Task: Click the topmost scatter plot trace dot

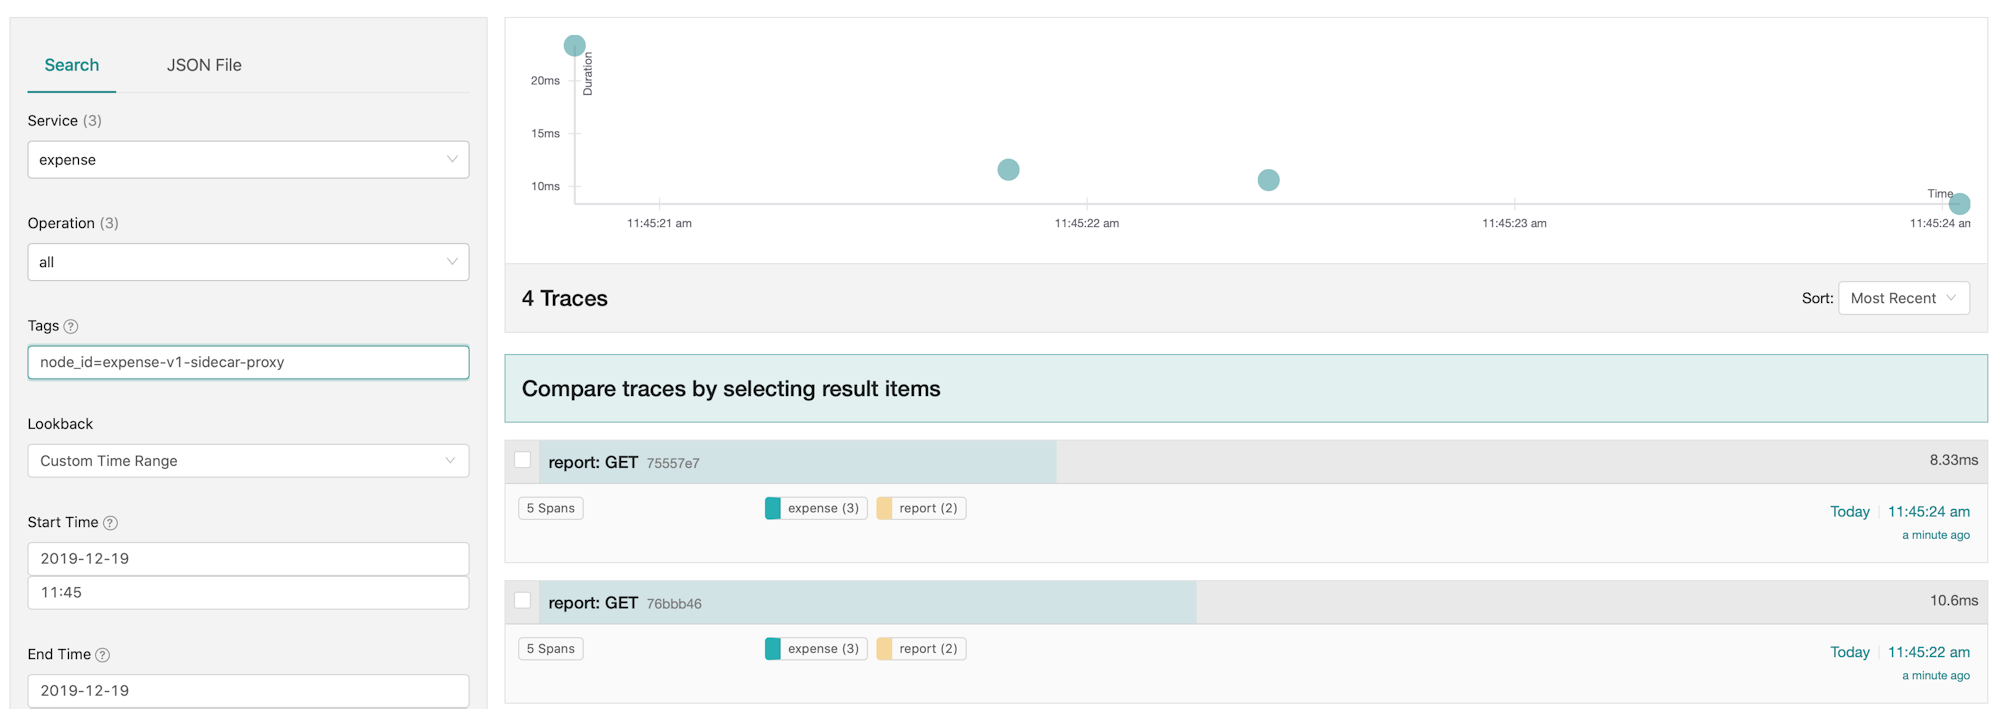Action: click(574, 45)
